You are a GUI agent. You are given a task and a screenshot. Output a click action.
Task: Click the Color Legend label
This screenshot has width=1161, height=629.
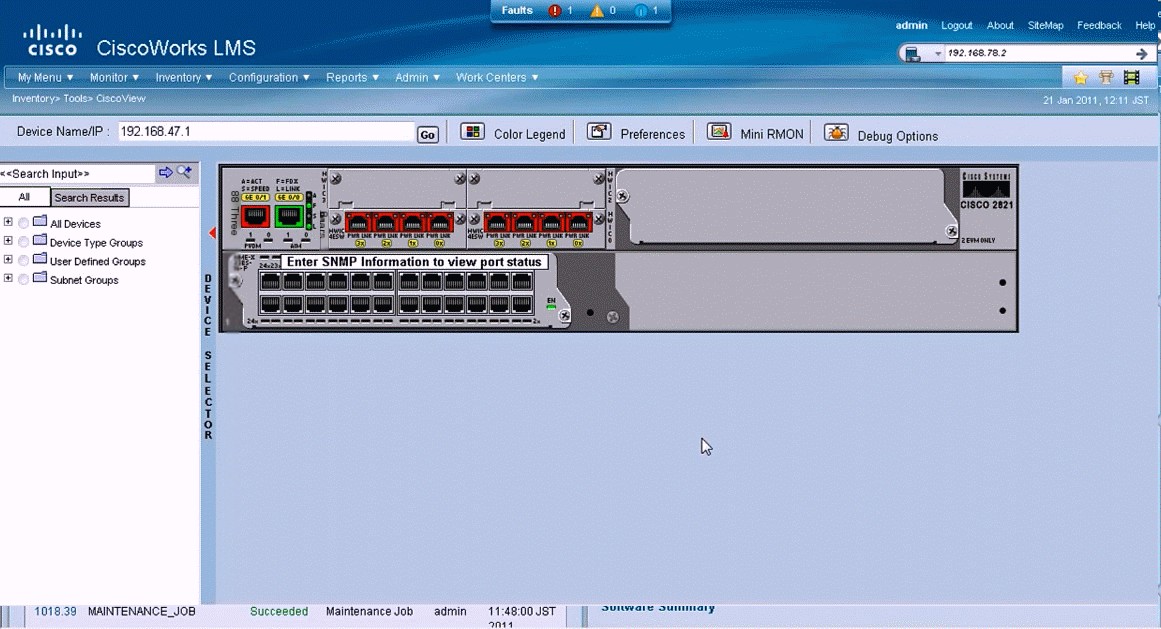529,134
